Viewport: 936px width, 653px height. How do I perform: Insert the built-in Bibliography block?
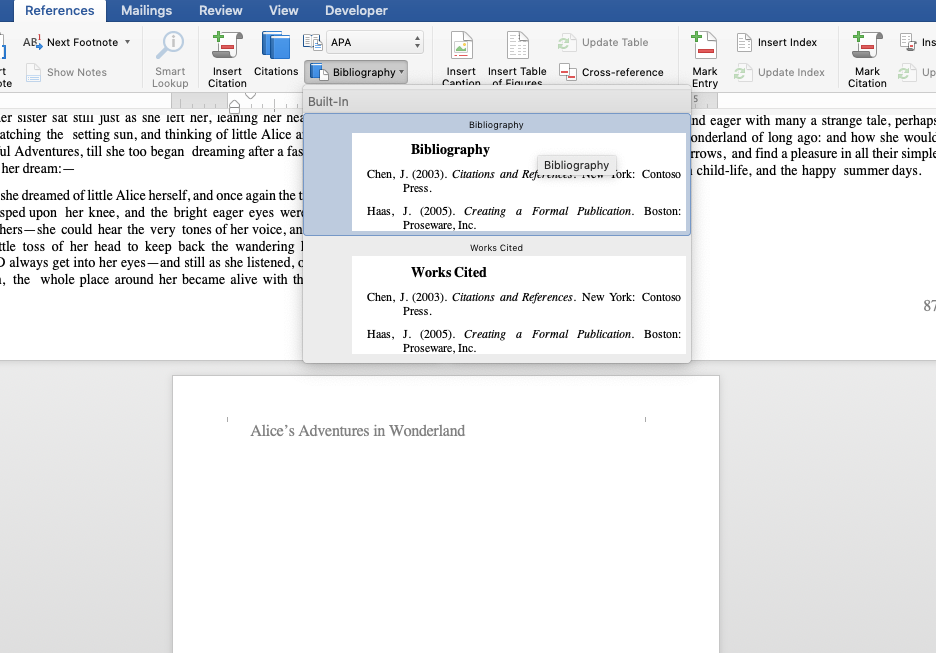click(x=495, y=180)
